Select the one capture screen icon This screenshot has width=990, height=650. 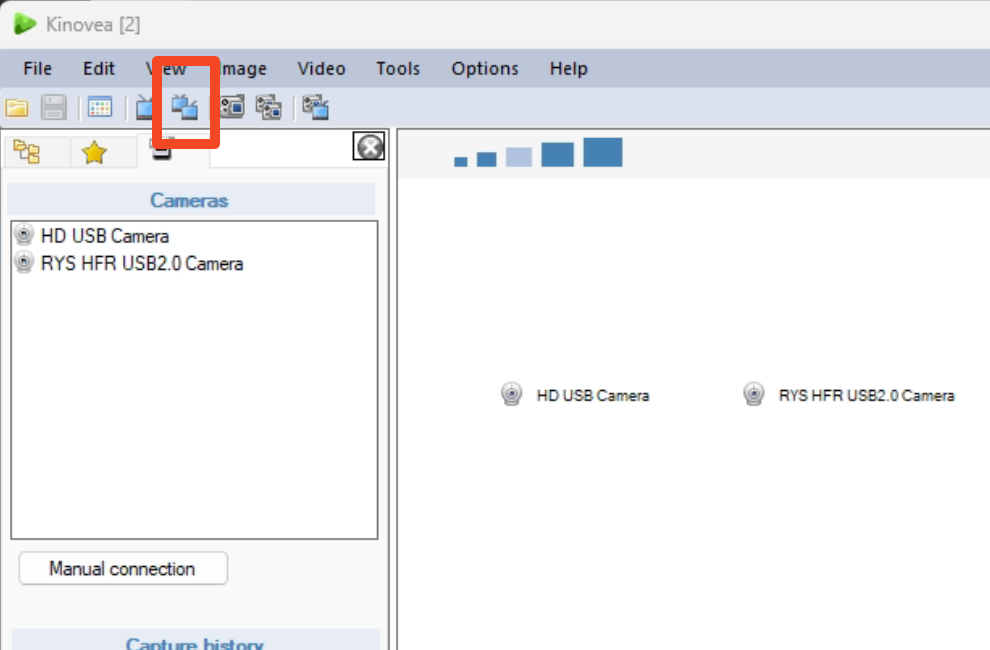232,108
